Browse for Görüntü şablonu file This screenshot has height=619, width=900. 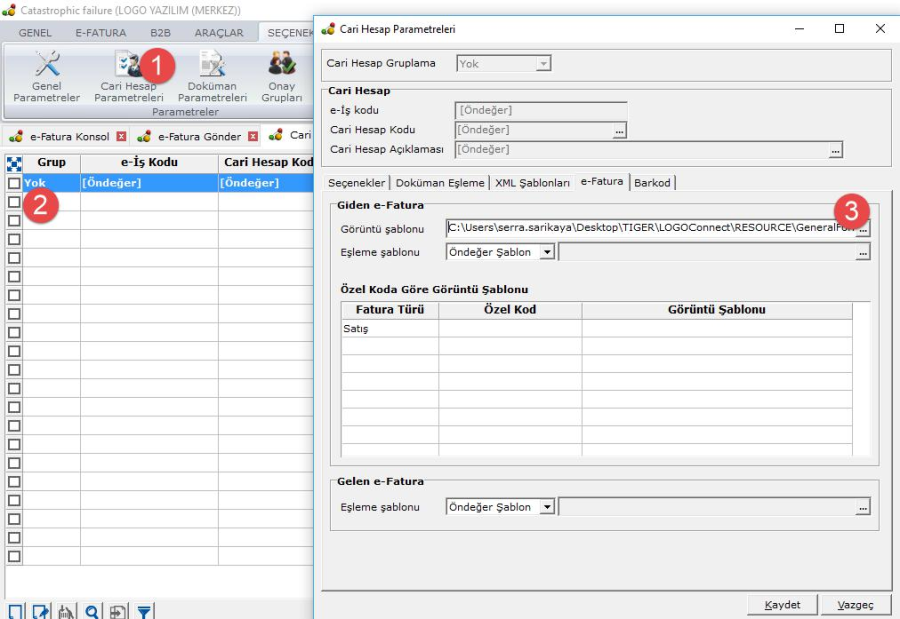coord(863,229)
